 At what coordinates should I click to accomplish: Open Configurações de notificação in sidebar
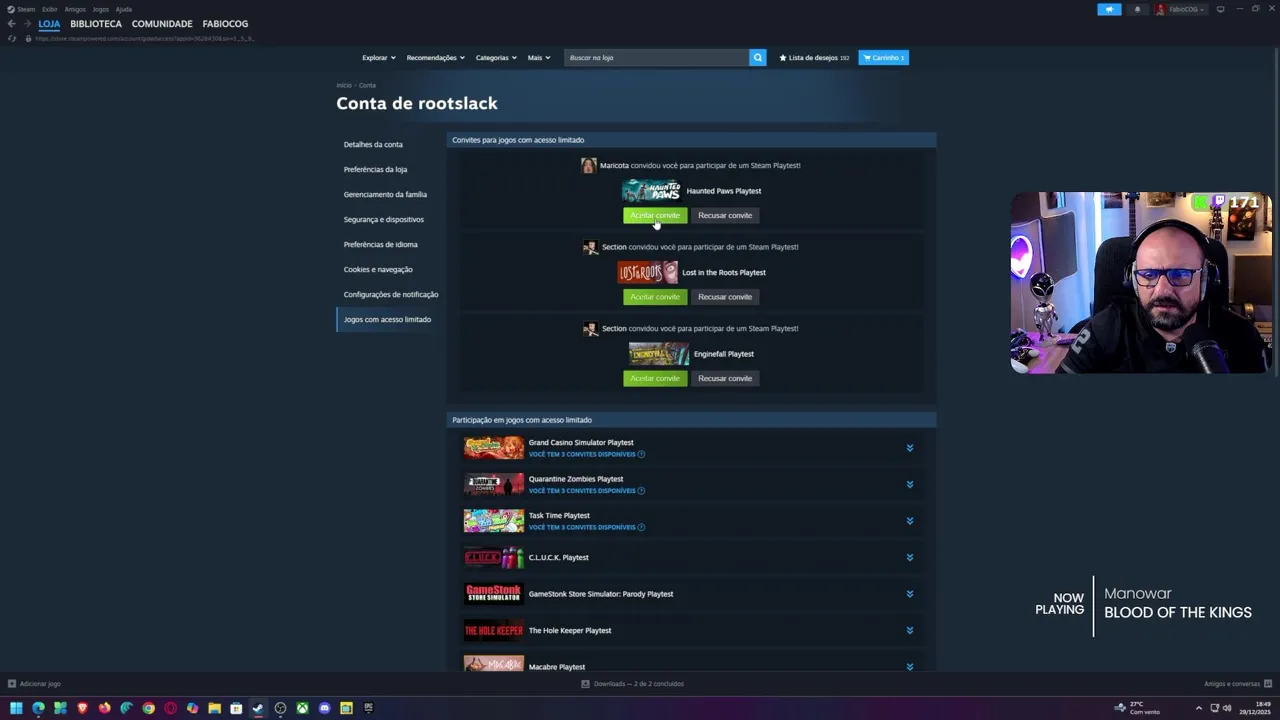[x=391, y=294]
